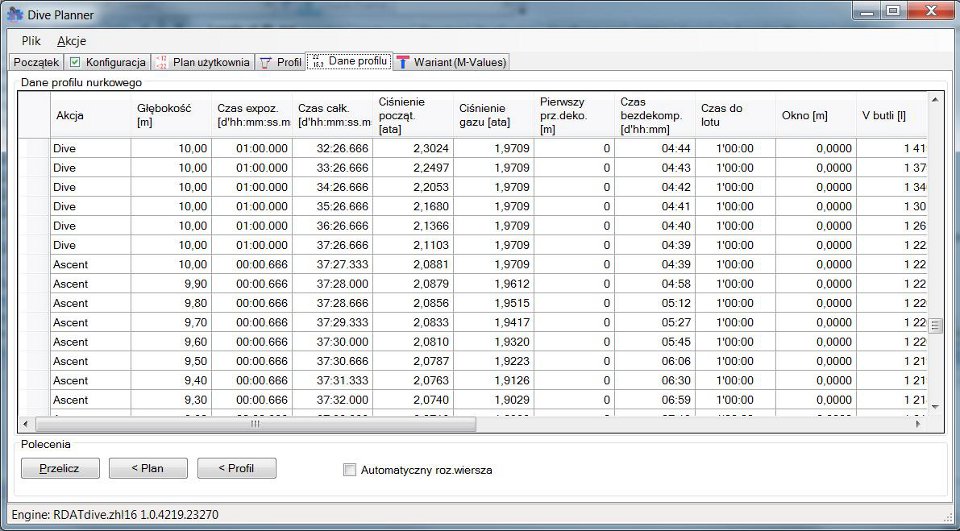Click the red numbers icon on Plan użytkownia tab
The width and height of the screenshot is (960, 531).
(x=162, y=62)
